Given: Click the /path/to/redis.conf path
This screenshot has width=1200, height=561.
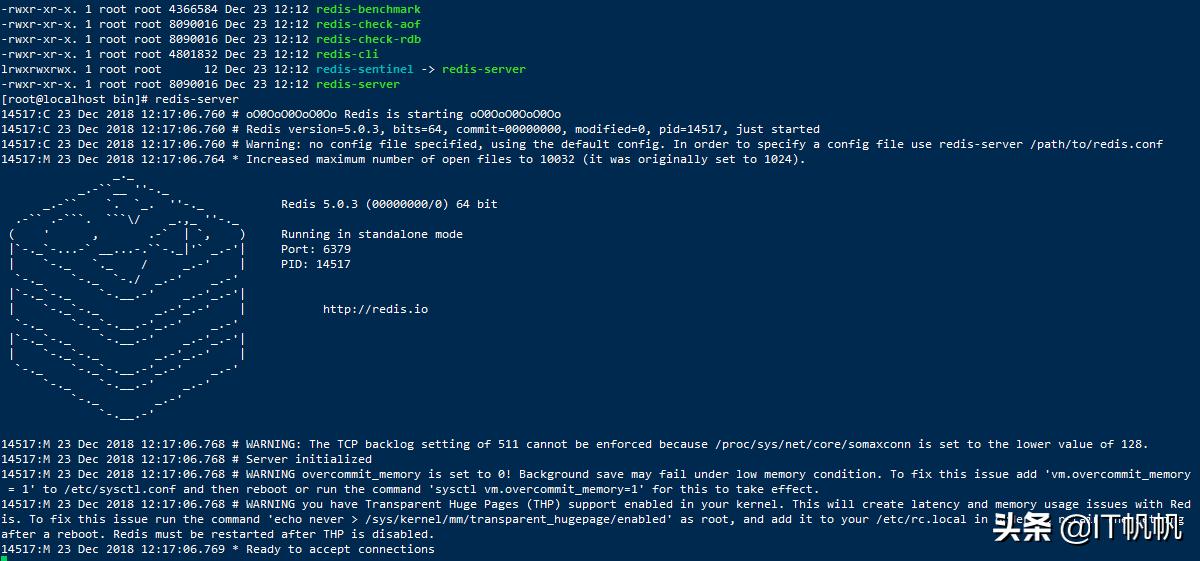Looking at the screenshot, I should coord(1100,144).
